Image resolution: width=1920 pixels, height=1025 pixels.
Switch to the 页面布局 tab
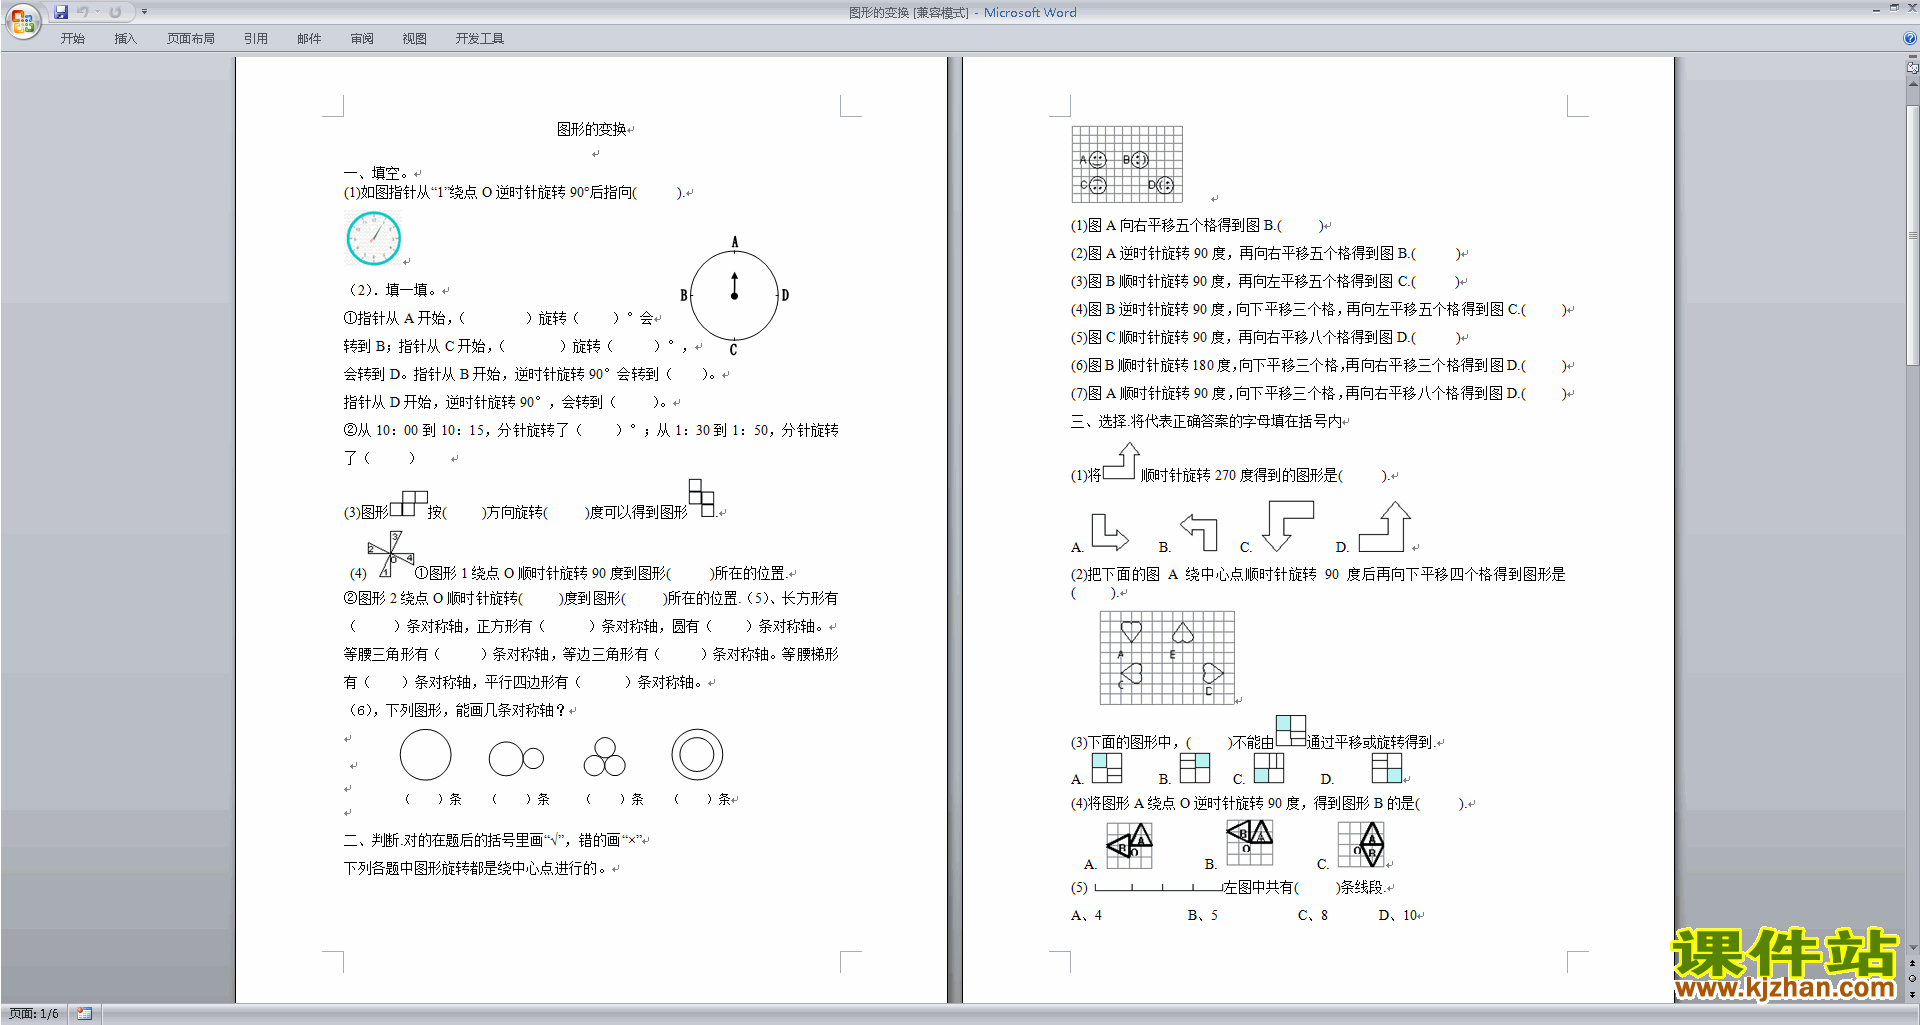[x=191, y=39]
